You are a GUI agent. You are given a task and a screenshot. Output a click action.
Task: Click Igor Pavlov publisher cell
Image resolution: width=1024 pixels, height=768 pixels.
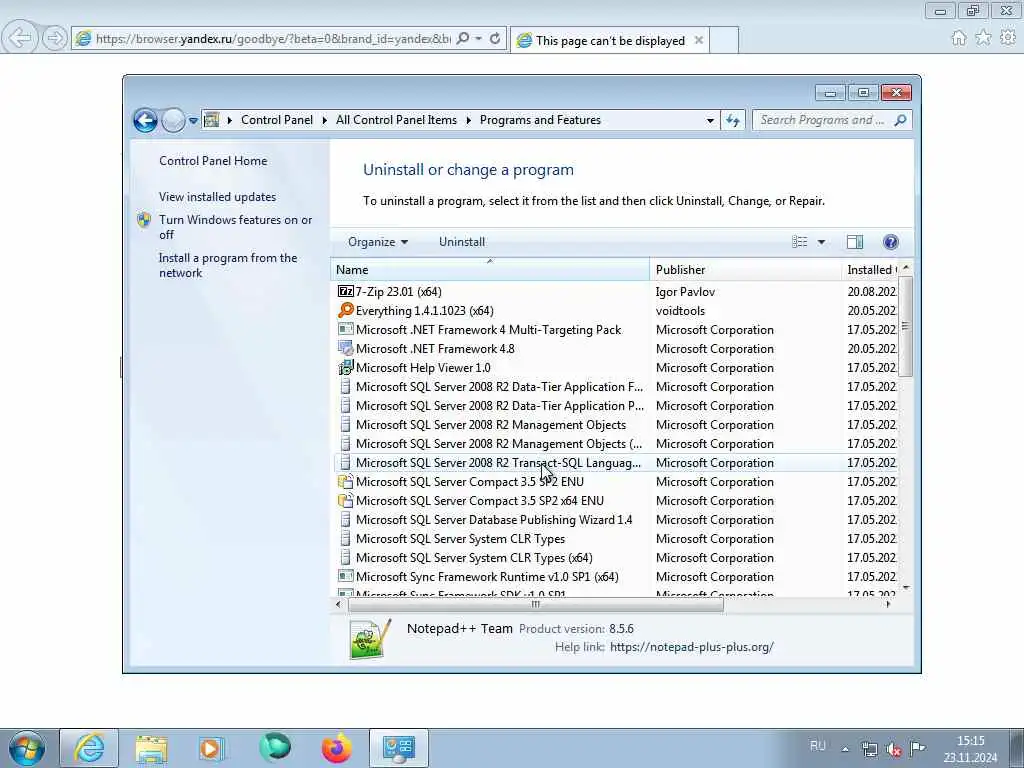click(x=685, y=292)
